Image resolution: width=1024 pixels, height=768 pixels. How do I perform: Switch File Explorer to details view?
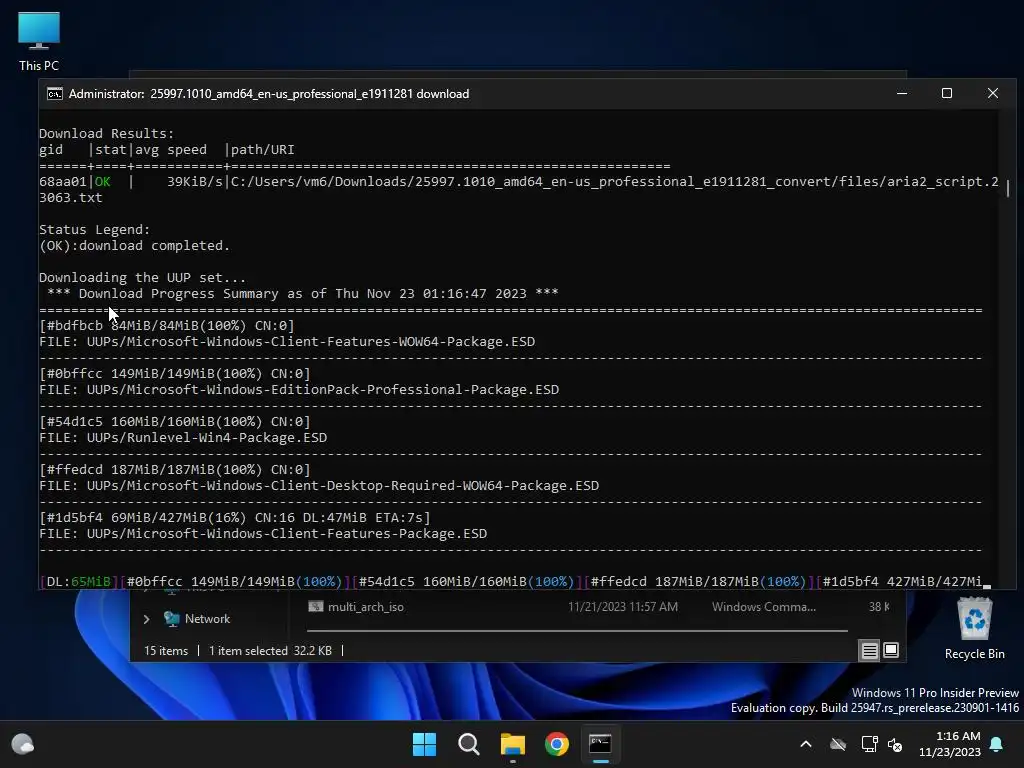(869, 650)
